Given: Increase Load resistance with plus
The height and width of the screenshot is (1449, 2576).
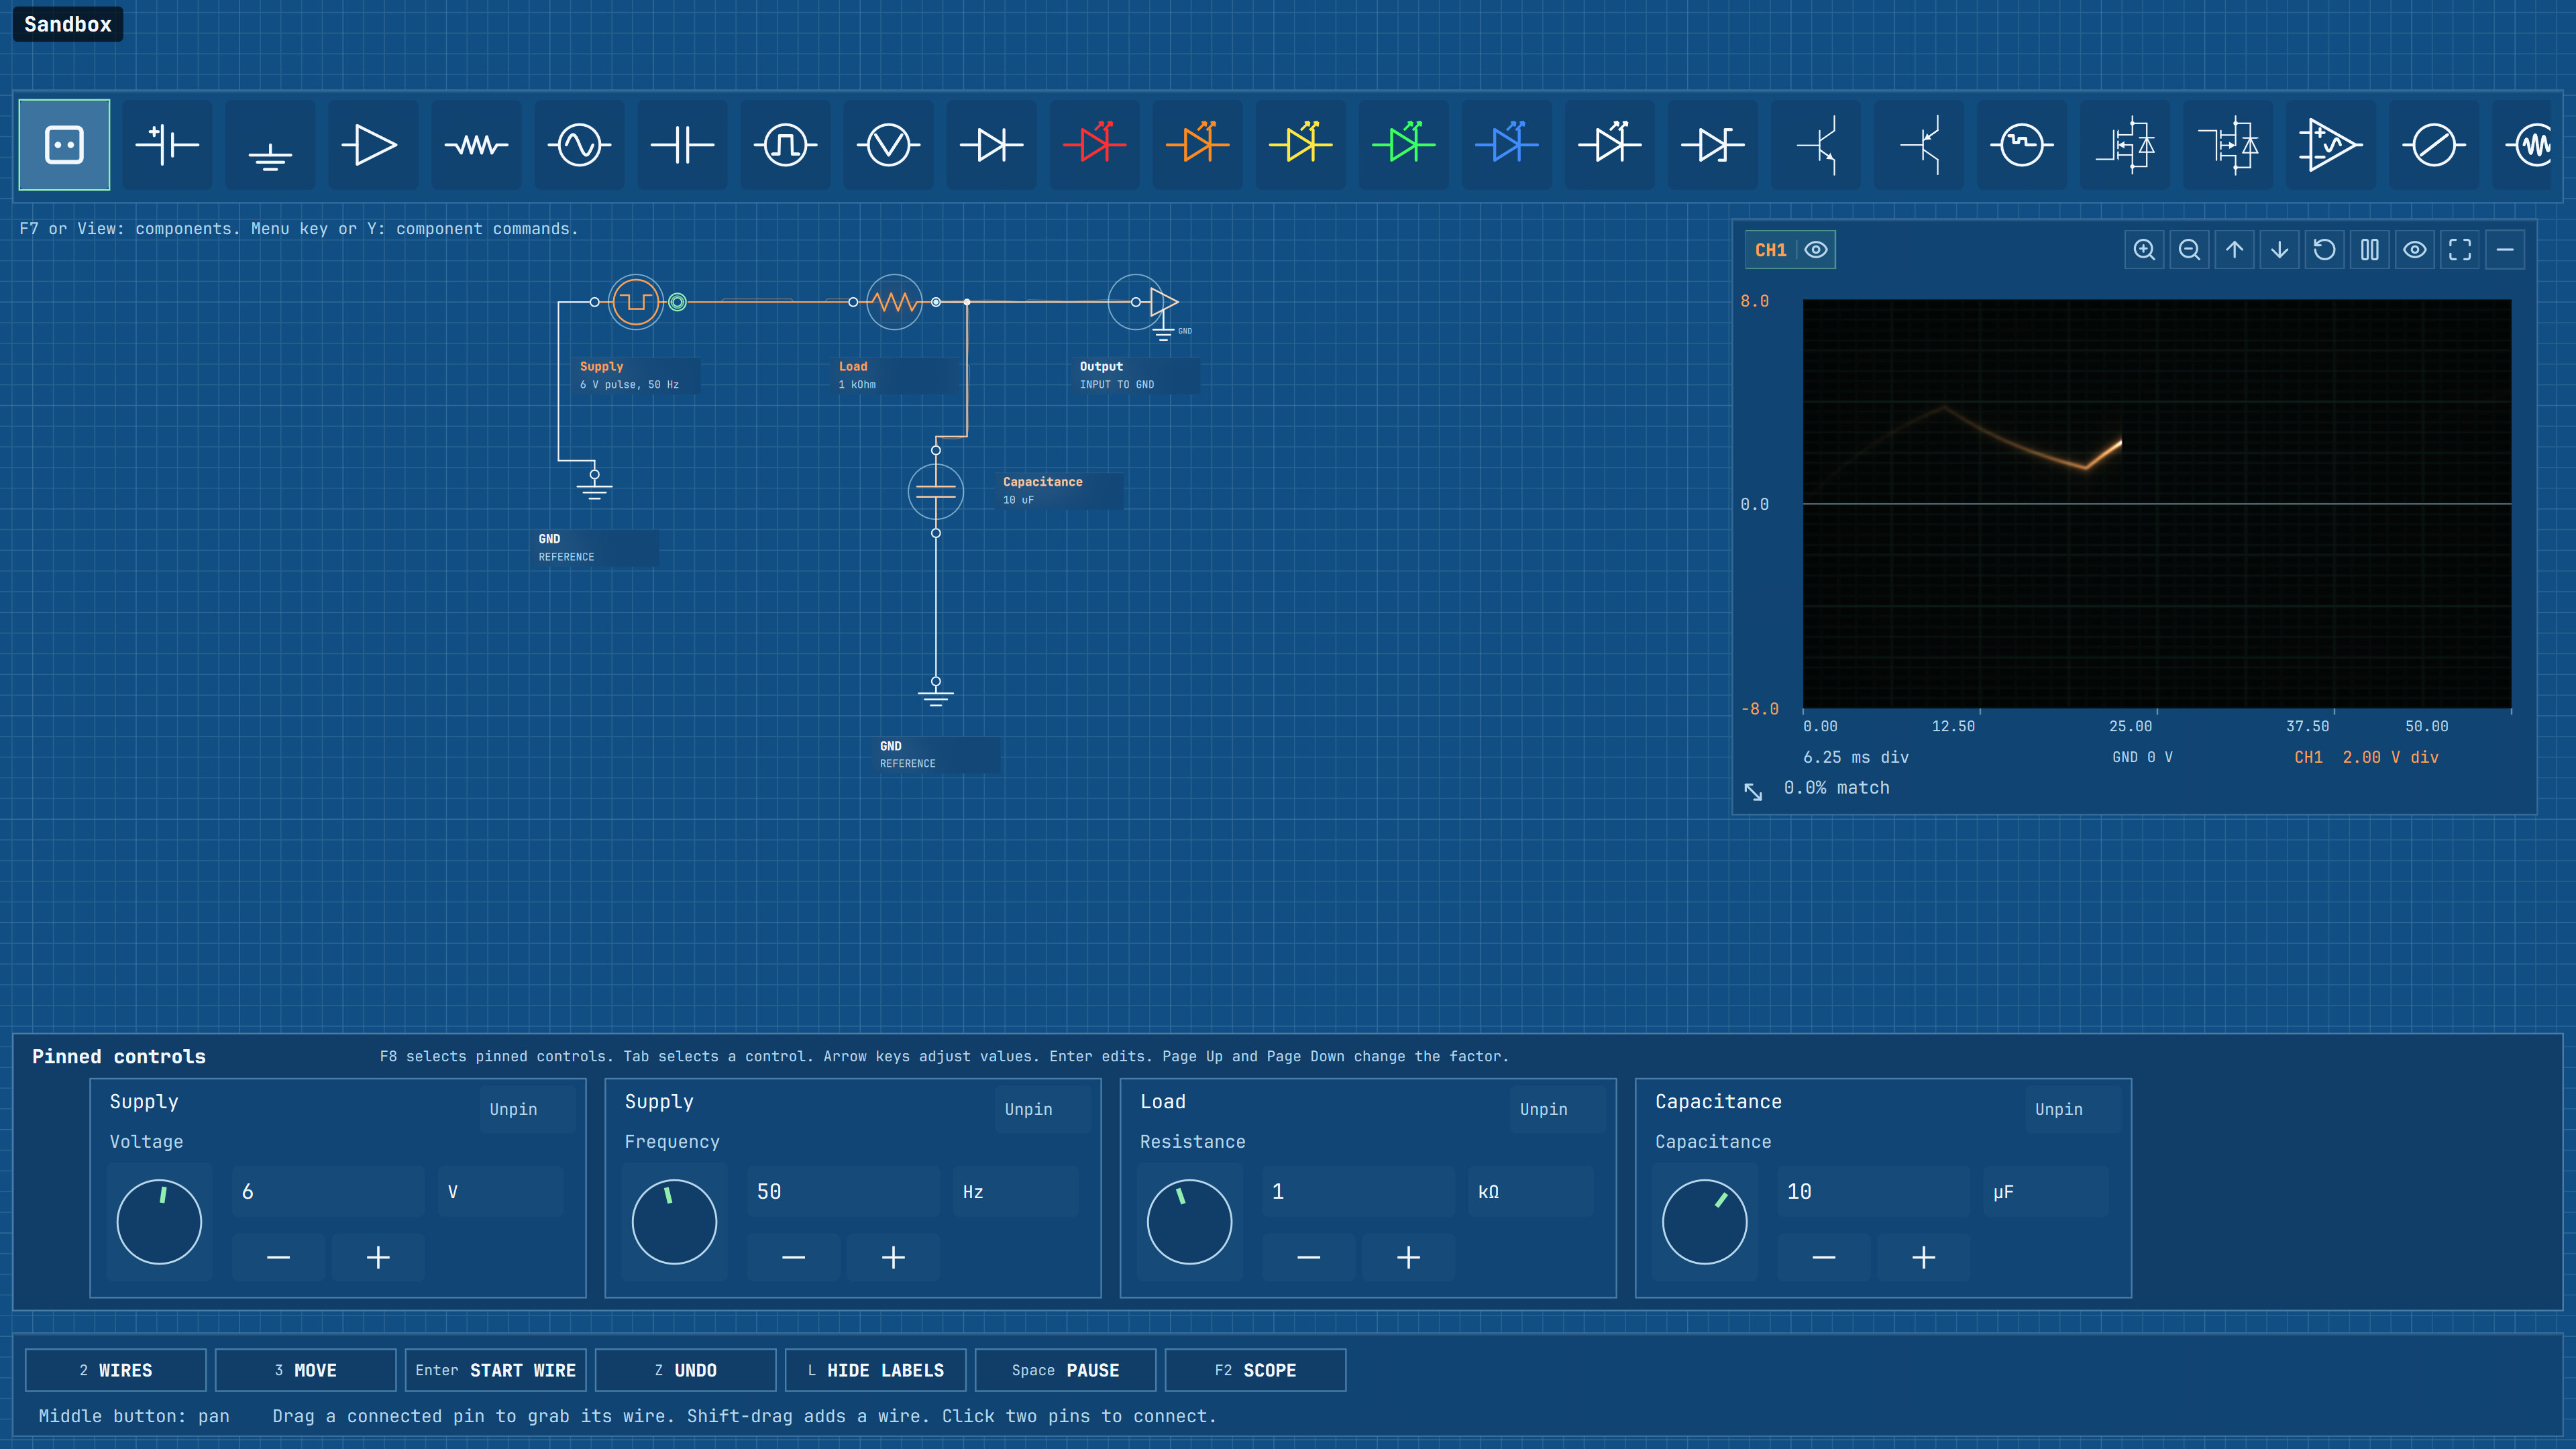Looking at the screenshot, I should tap(1408, 1257).
